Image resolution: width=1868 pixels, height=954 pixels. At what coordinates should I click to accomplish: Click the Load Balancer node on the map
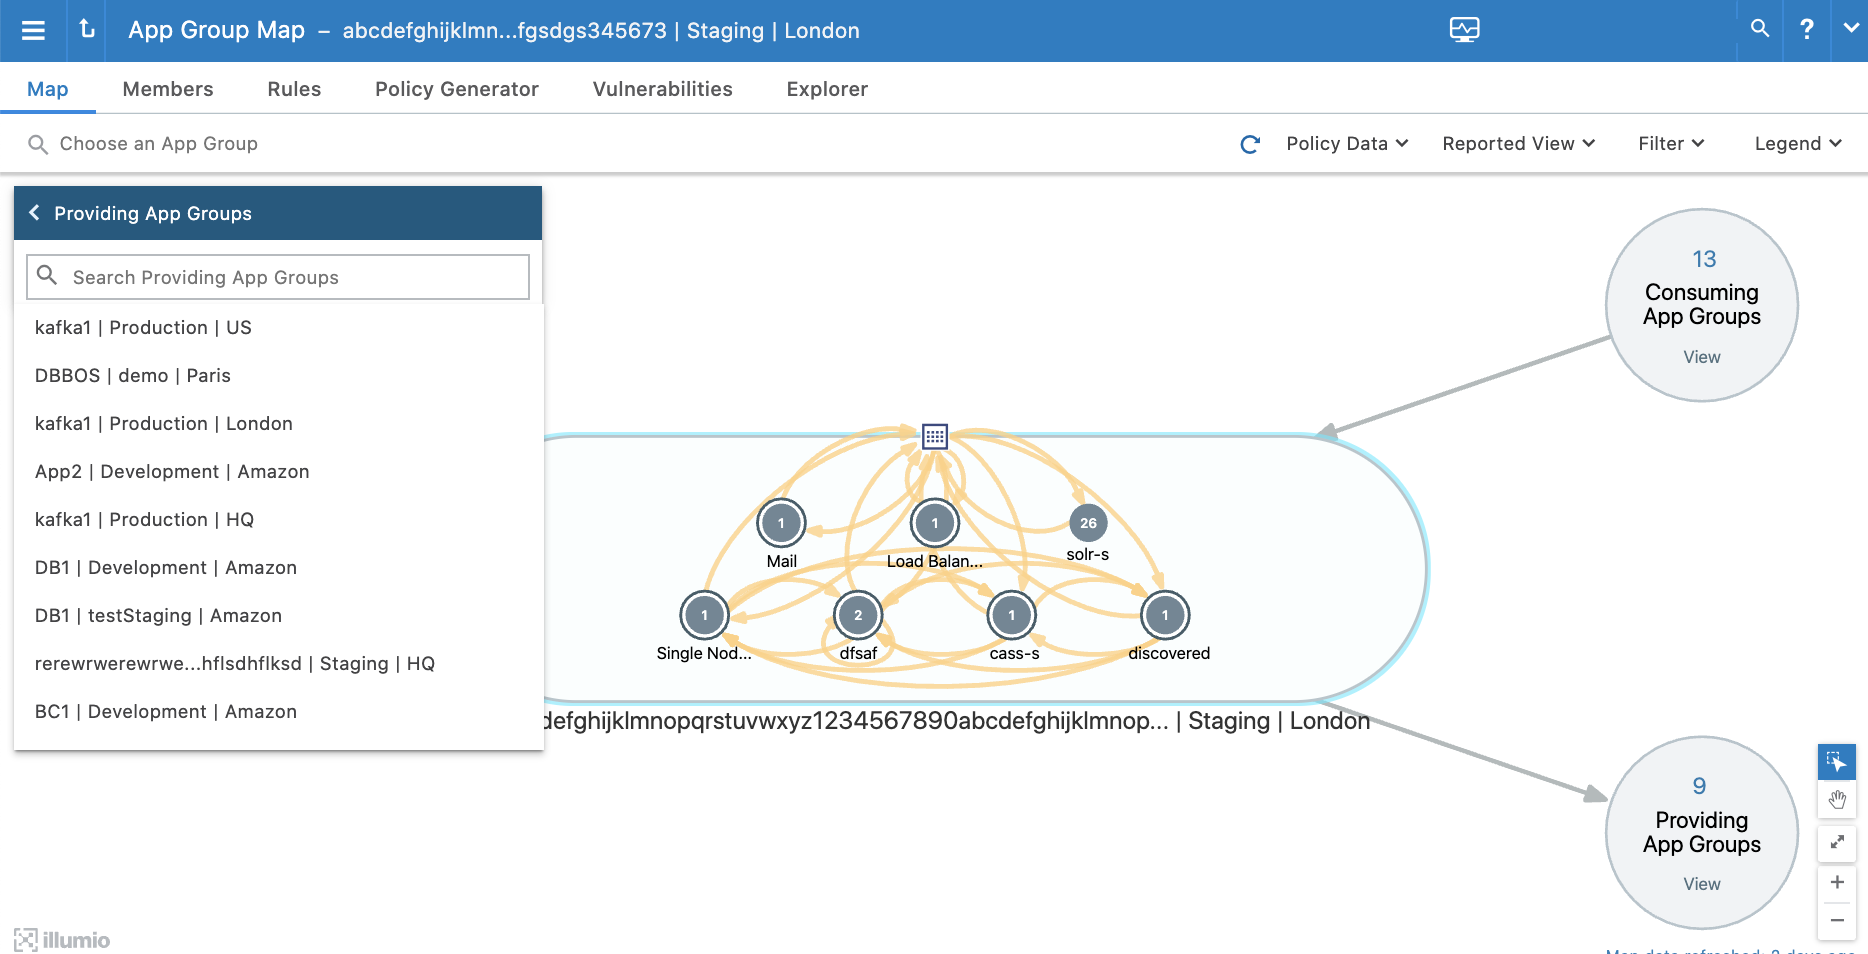pyautogui.click(x=934, y=521)
